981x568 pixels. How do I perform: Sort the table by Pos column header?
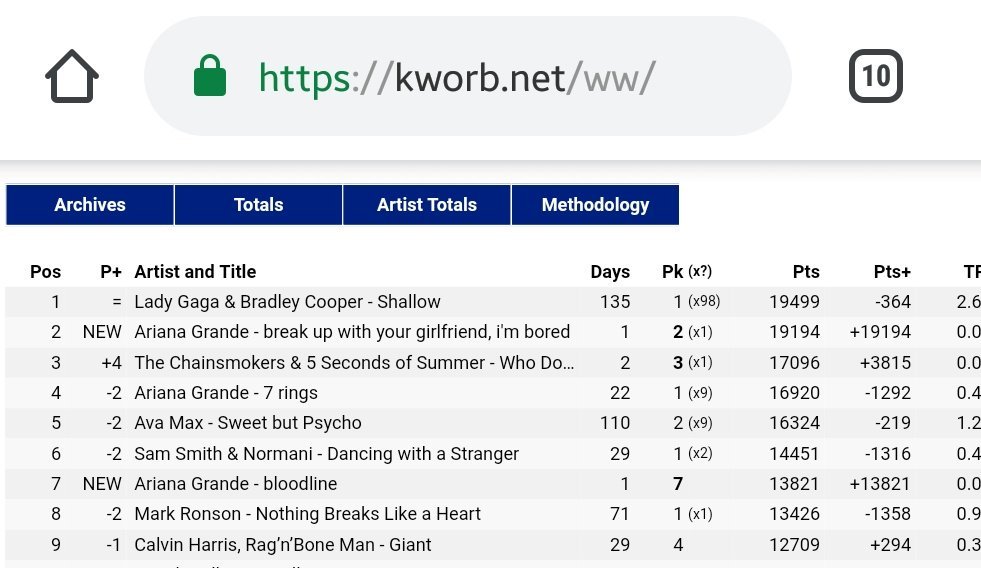pyautogui.click(x=46, y=271)
